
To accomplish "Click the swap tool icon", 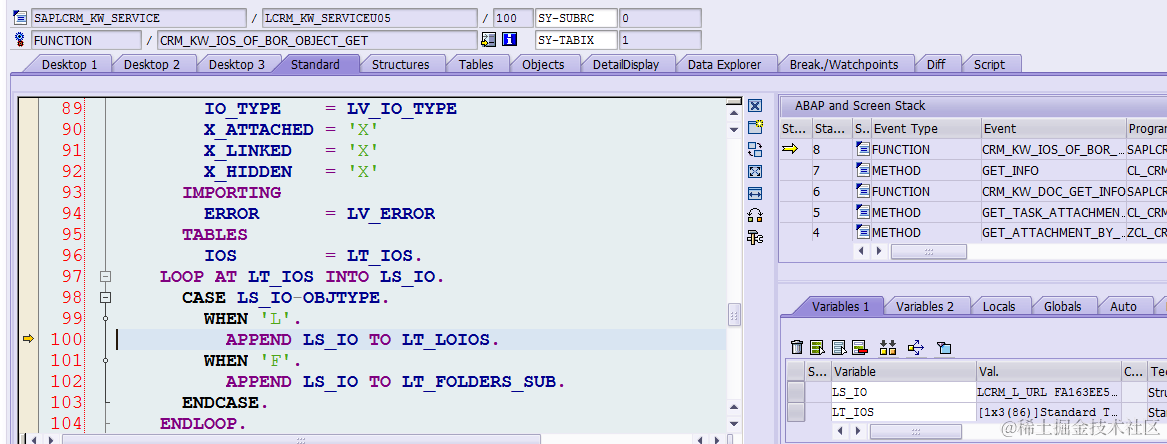I will [755, 149].
